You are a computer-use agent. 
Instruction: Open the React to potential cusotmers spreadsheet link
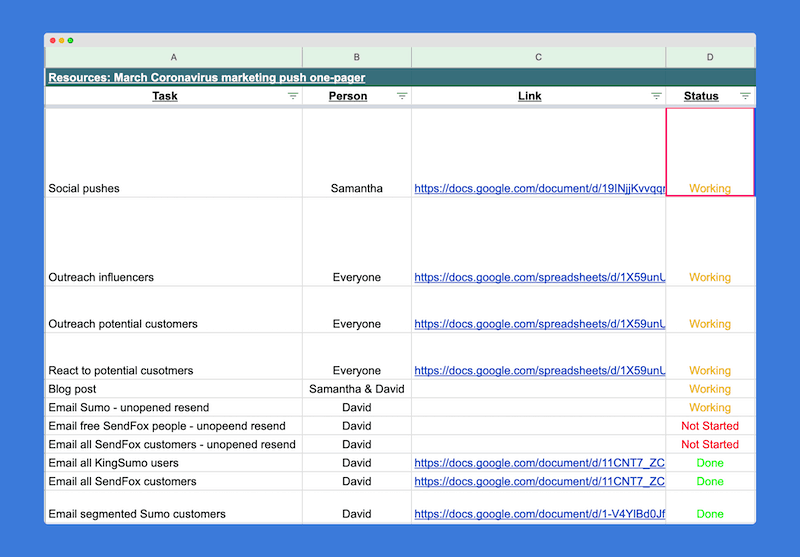(540, 370)
